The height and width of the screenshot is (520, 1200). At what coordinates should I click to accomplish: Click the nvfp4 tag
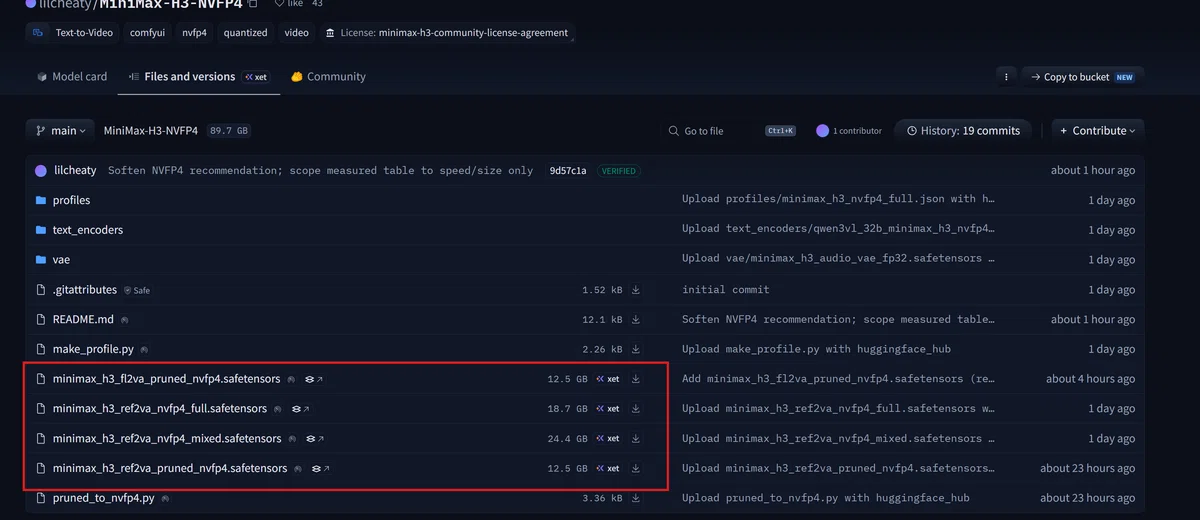pyautogui.click(x=194, y=32)
